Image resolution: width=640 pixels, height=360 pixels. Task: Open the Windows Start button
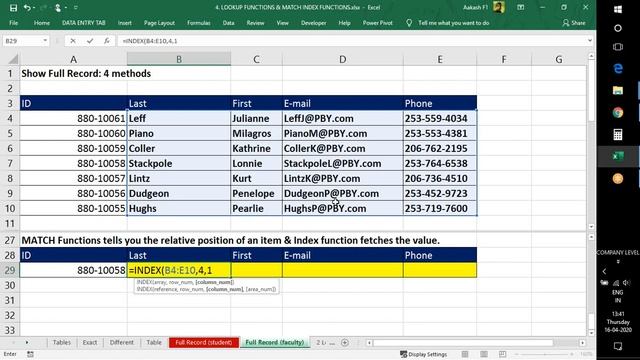point(618,9)
